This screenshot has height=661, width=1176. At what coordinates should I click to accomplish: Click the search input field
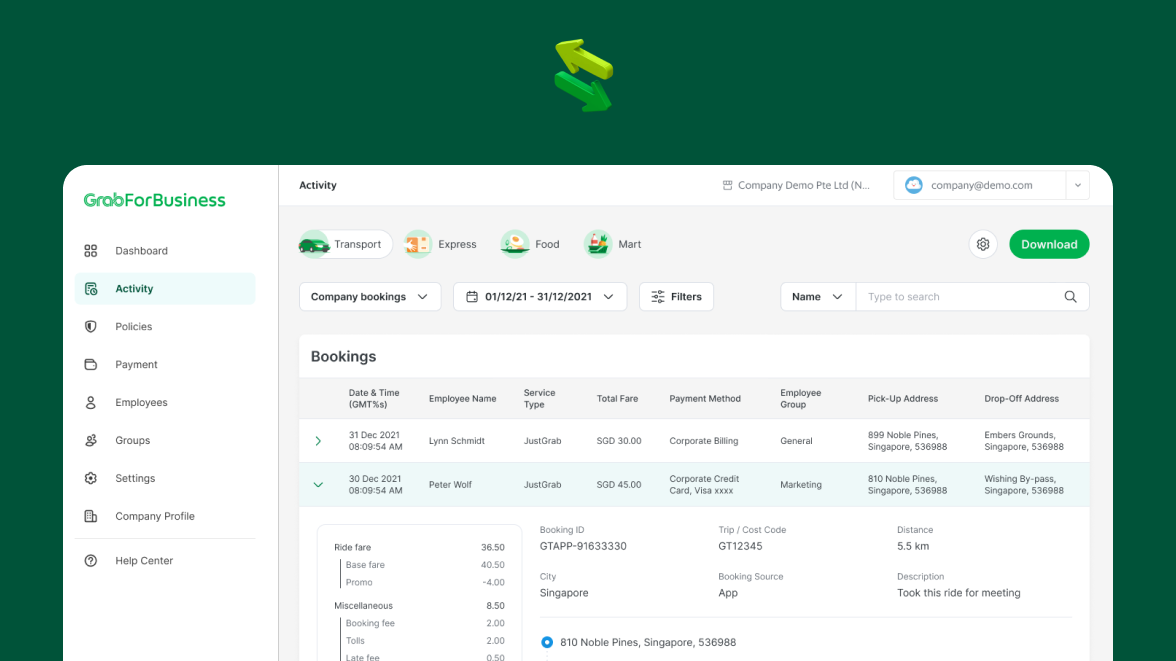960,296
